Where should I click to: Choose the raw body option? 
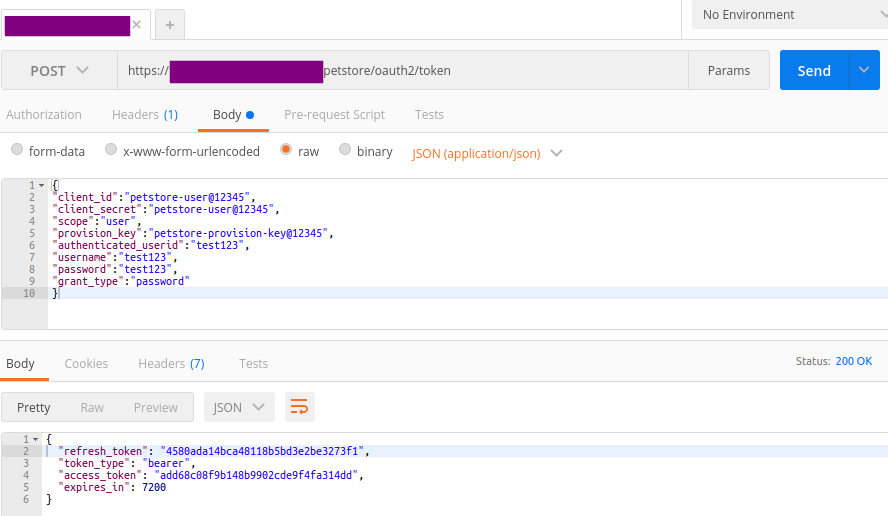pos(286,151)
